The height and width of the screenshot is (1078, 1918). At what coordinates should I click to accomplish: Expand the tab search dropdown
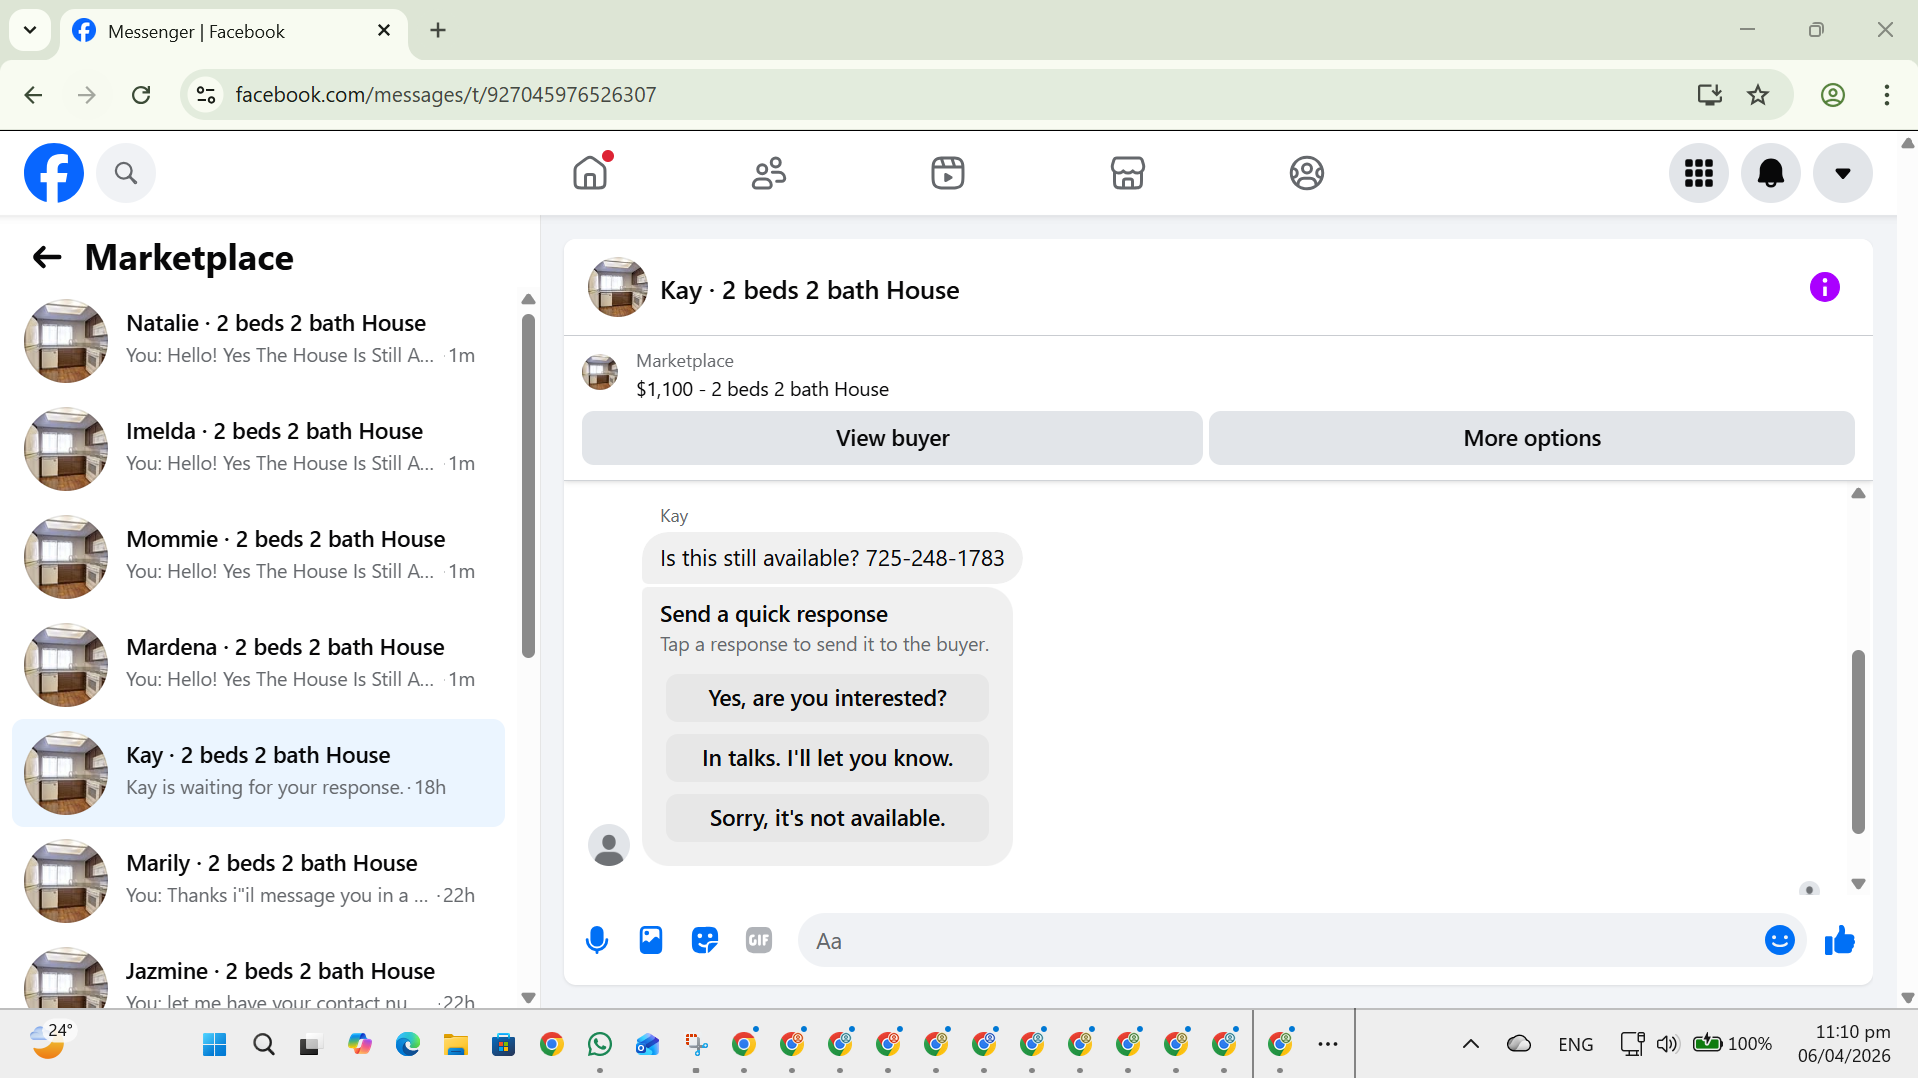click(x=30, y=30)
